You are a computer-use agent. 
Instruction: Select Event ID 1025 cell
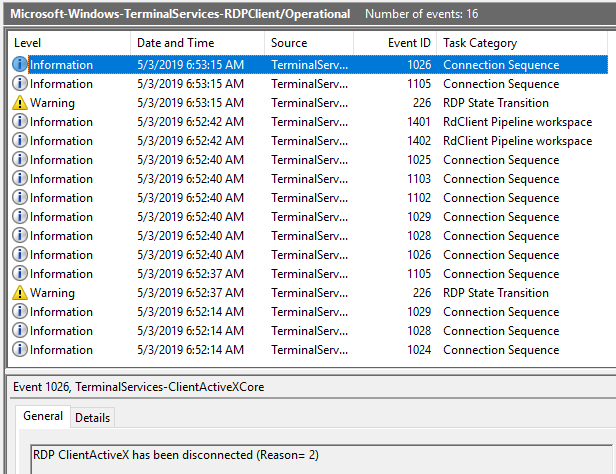(x=419, y=160)
